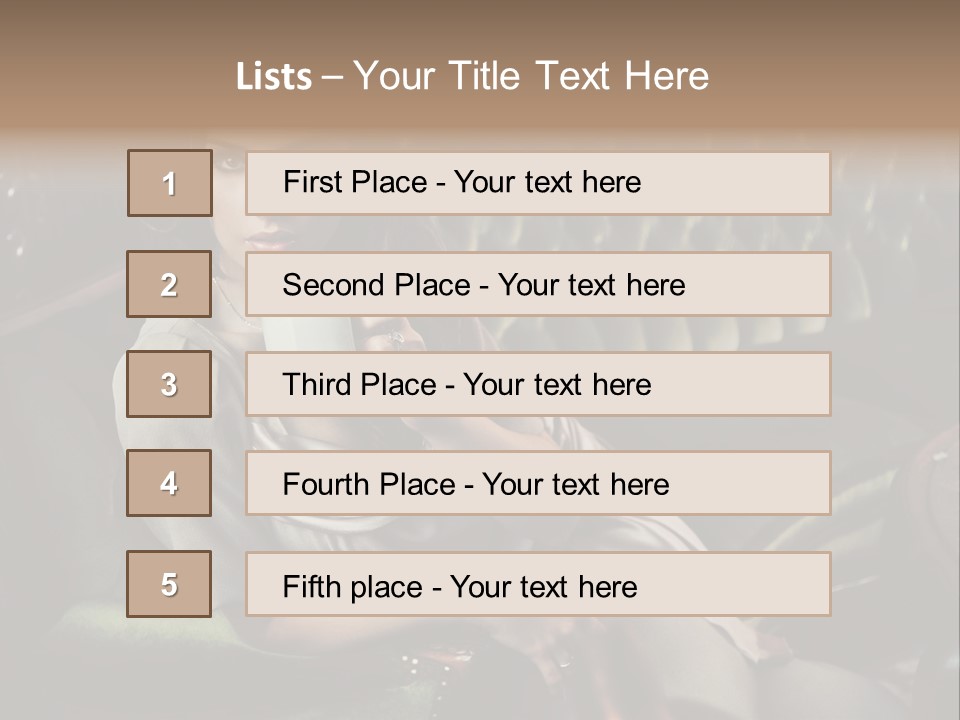Click "Your Title Text Here" in the title
This screenshot has width=960, height=720.
(531, 76)
